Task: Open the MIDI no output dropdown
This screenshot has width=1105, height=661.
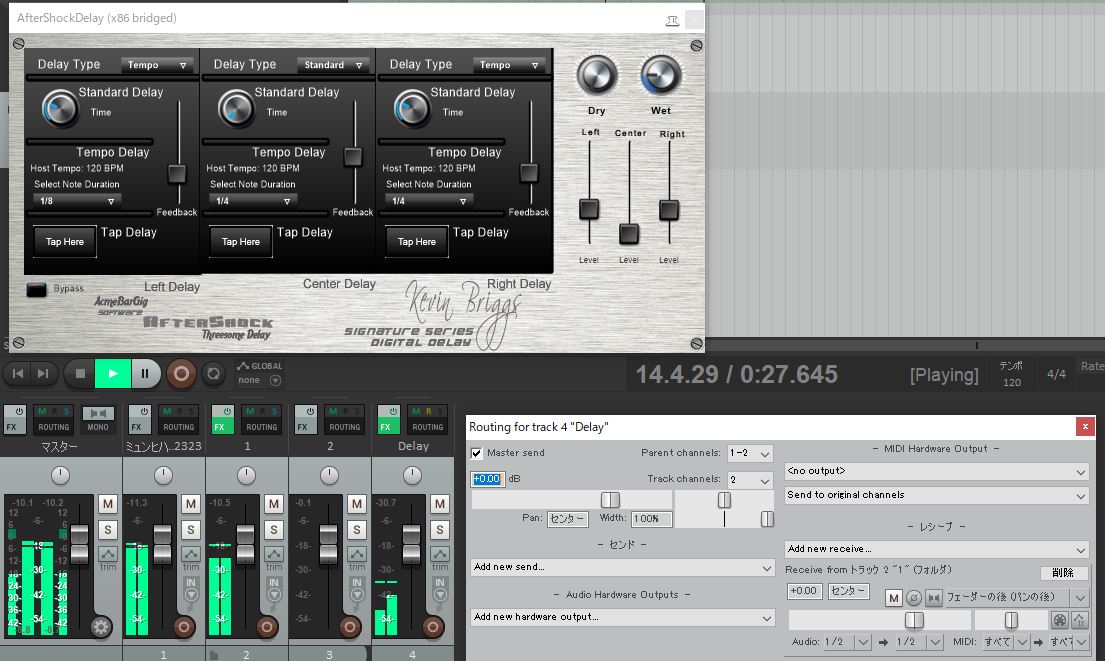Action: point(937,471)
